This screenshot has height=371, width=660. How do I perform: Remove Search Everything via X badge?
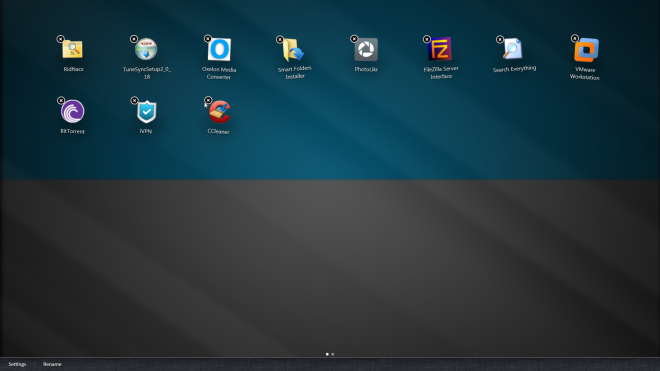[x=500, y=39]
